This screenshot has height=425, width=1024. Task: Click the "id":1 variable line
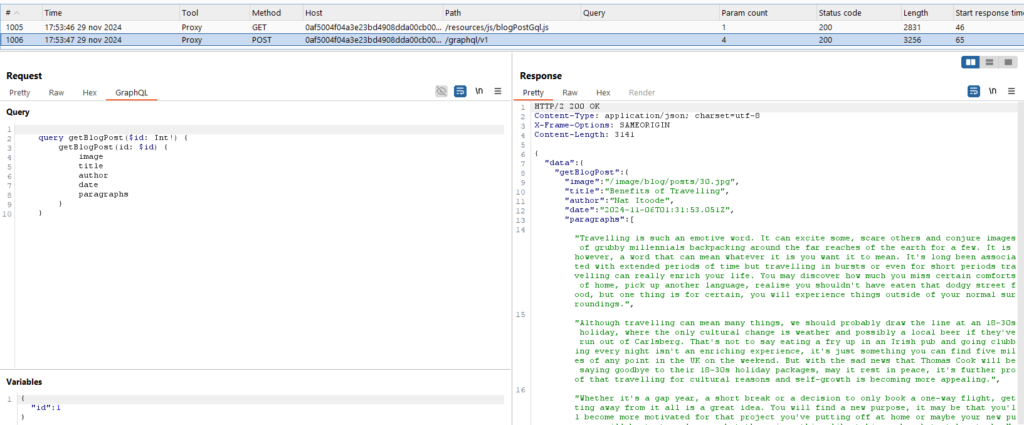pos(46,407)
